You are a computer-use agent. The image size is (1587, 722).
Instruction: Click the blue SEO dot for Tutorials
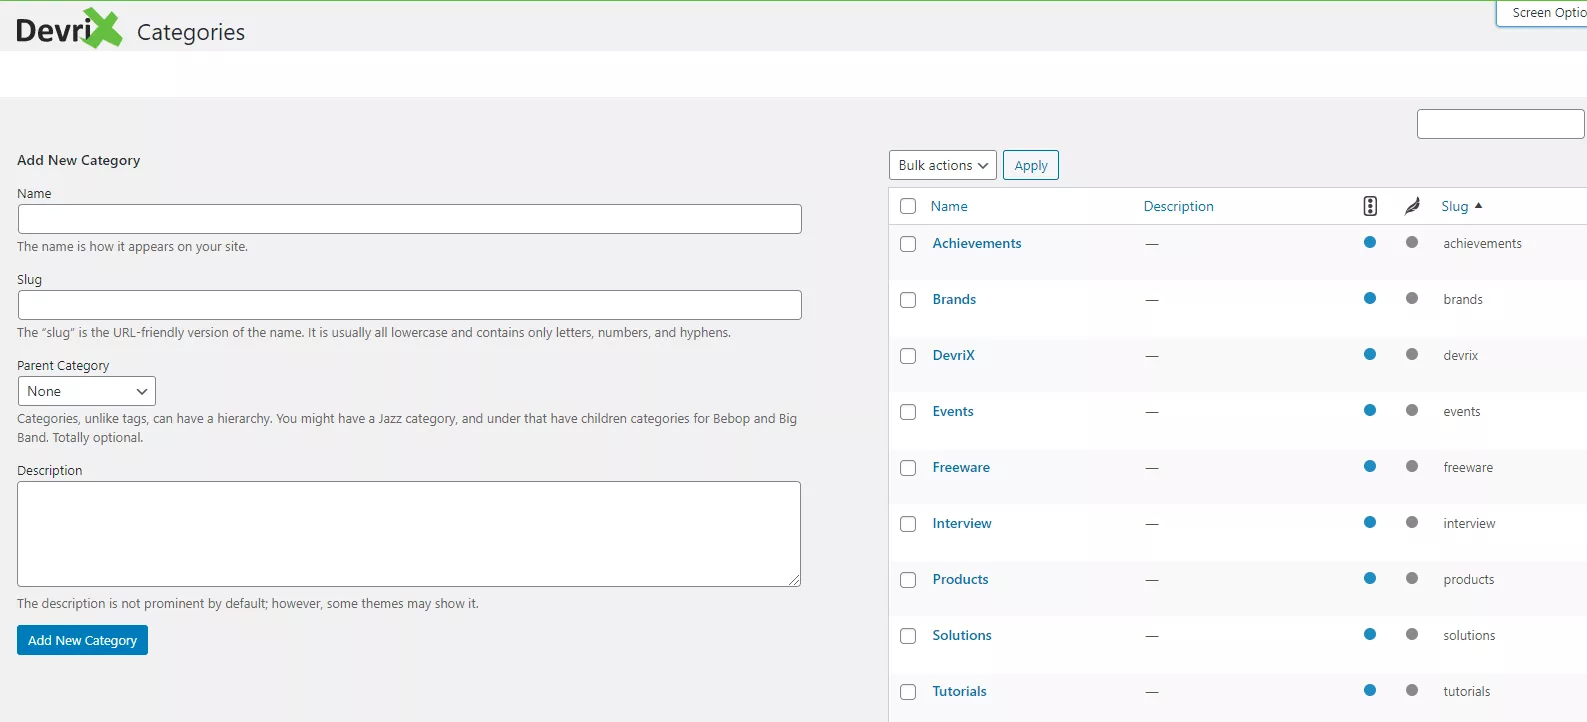(1370, 690)
